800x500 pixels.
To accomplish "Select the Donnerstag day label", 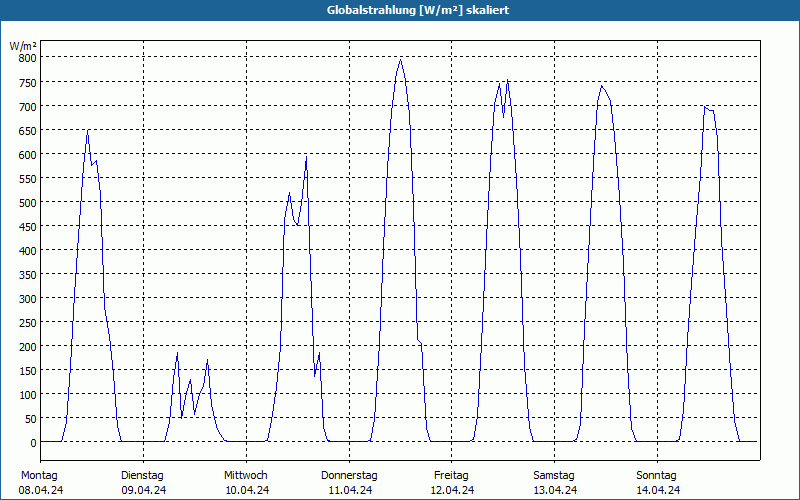I will point(349,475).
